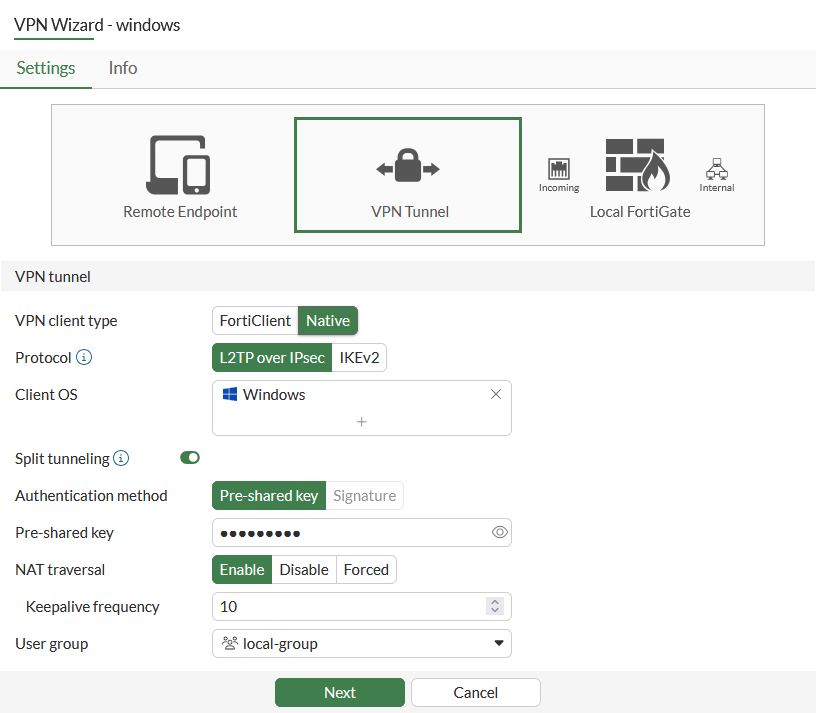
Task: Switch to the Info tab
Action: (x=123, y=68)
